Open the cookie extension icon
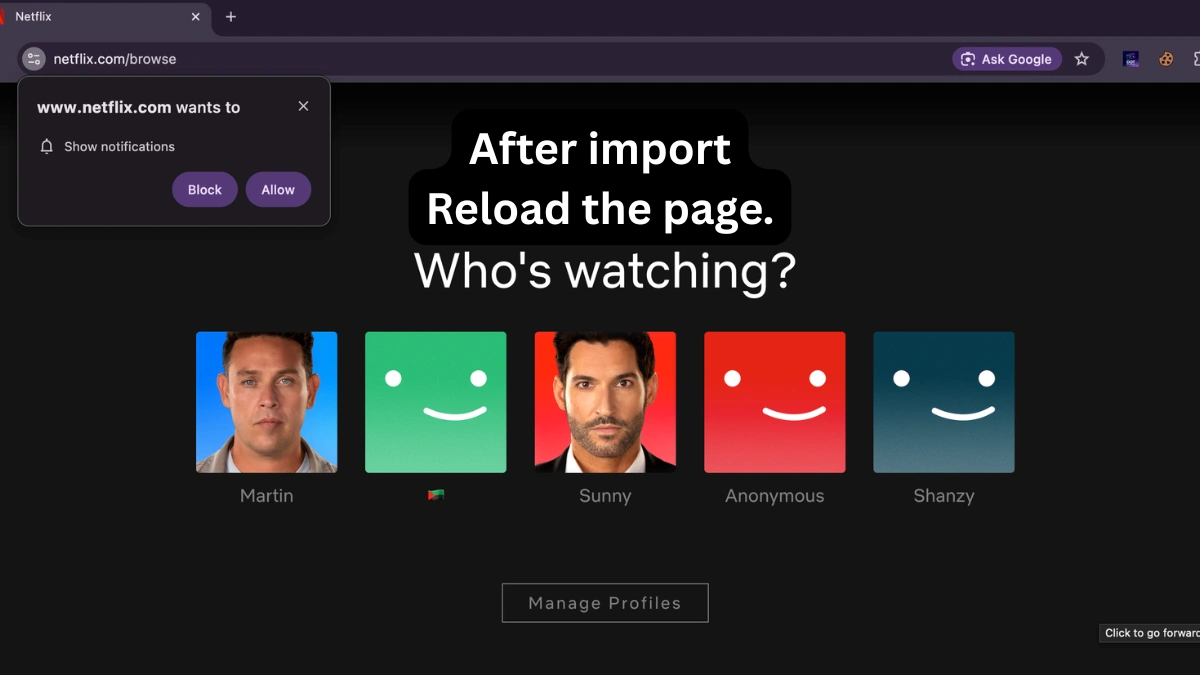Screen dimensions: 1200x675 point(1166,59)
